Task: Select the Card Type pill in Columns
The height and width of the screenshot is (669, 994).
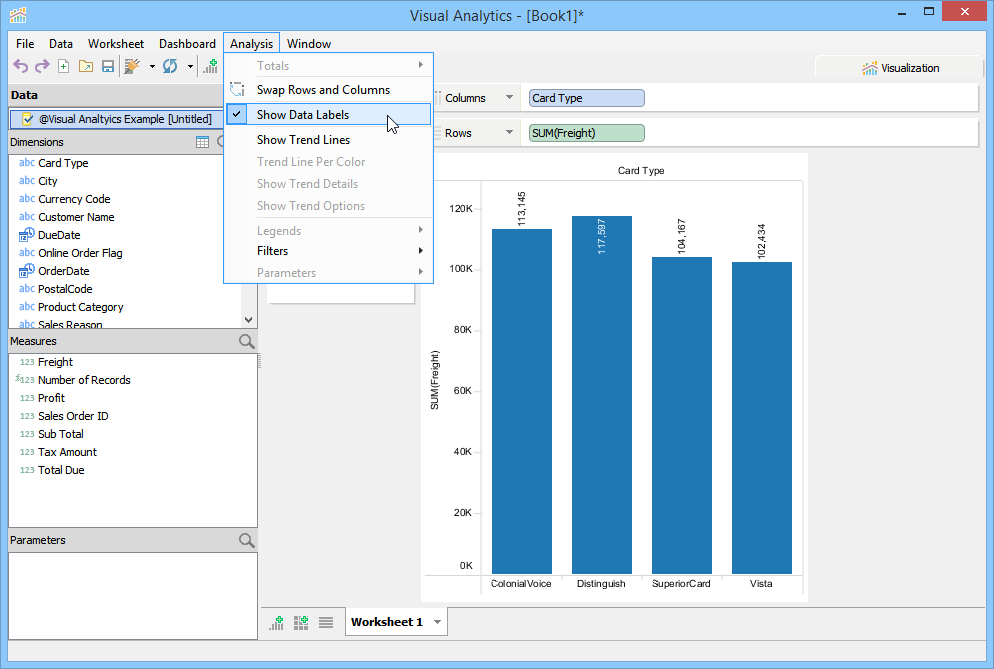Action: (586, 98)
